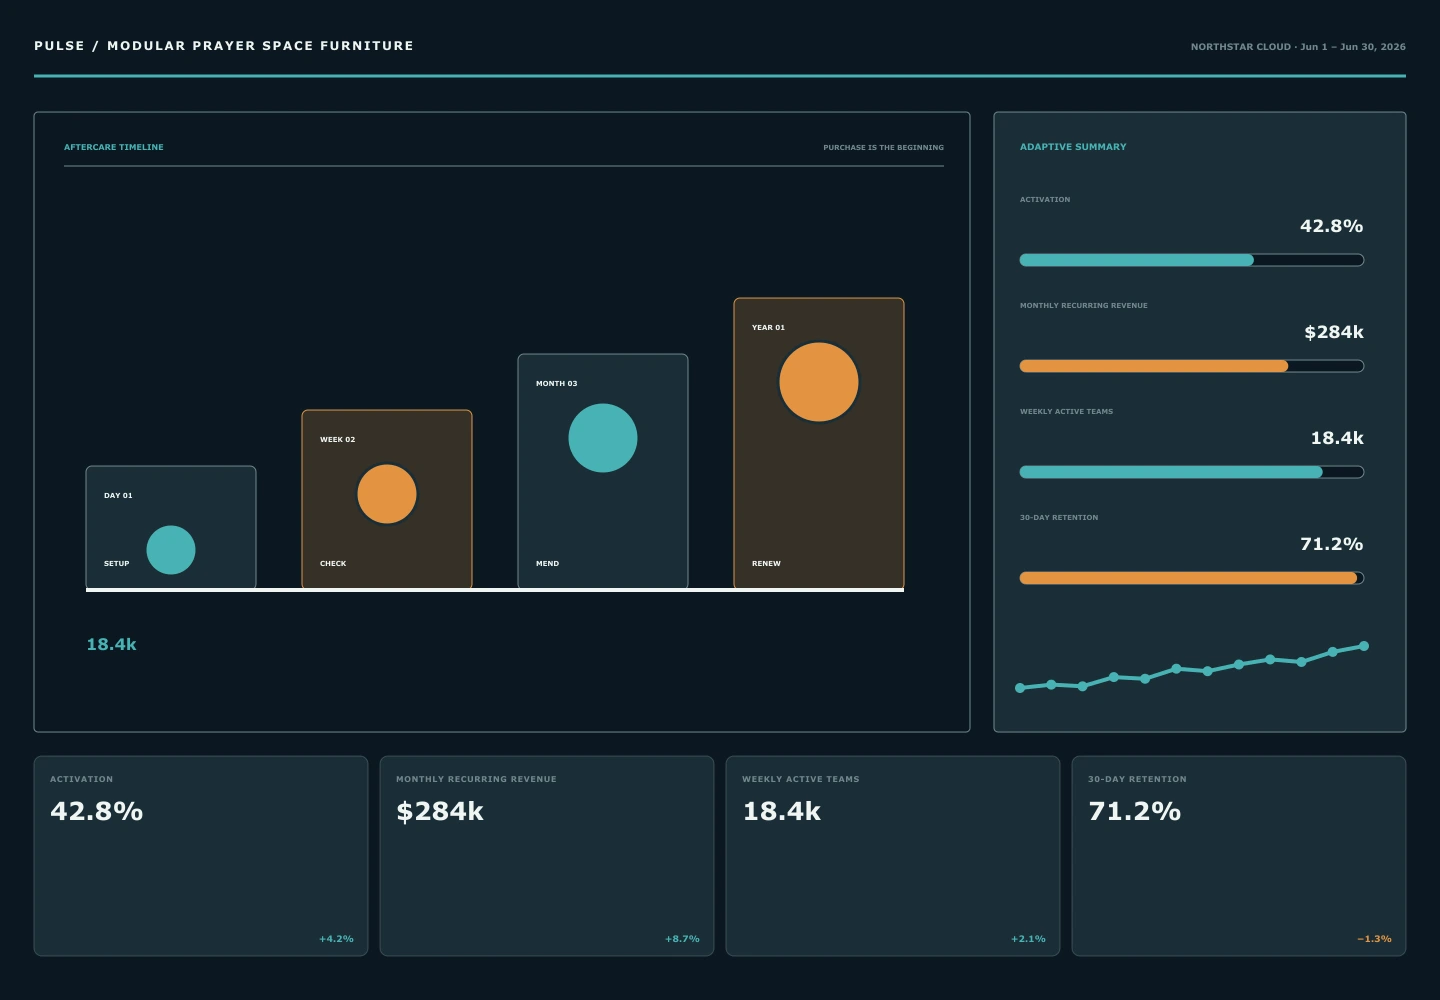
Task: Select the Activation progress bar
Action: point(1192,260)
